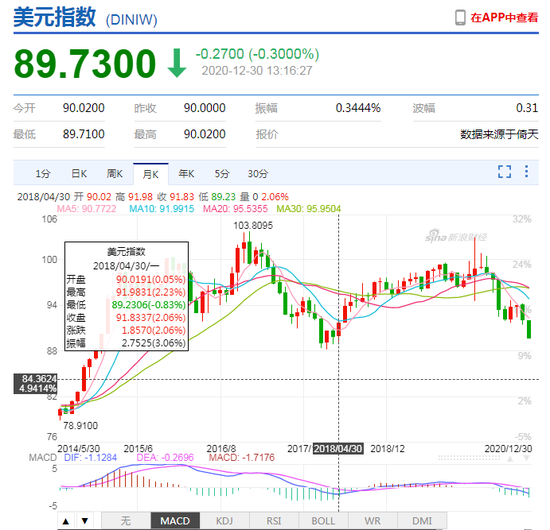Click the MA30: 95.9504 legend

(x=309, y=209)
